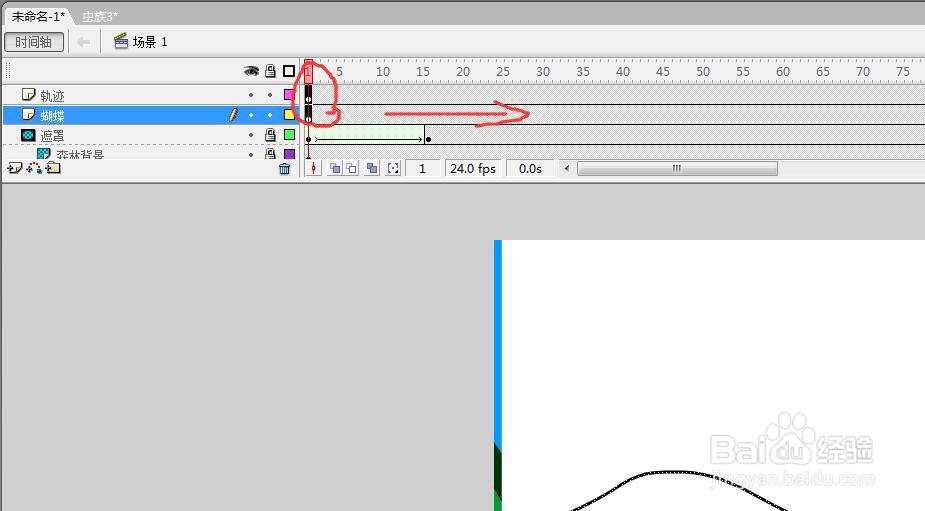Show all layers as outlines header box

[289, 71]
